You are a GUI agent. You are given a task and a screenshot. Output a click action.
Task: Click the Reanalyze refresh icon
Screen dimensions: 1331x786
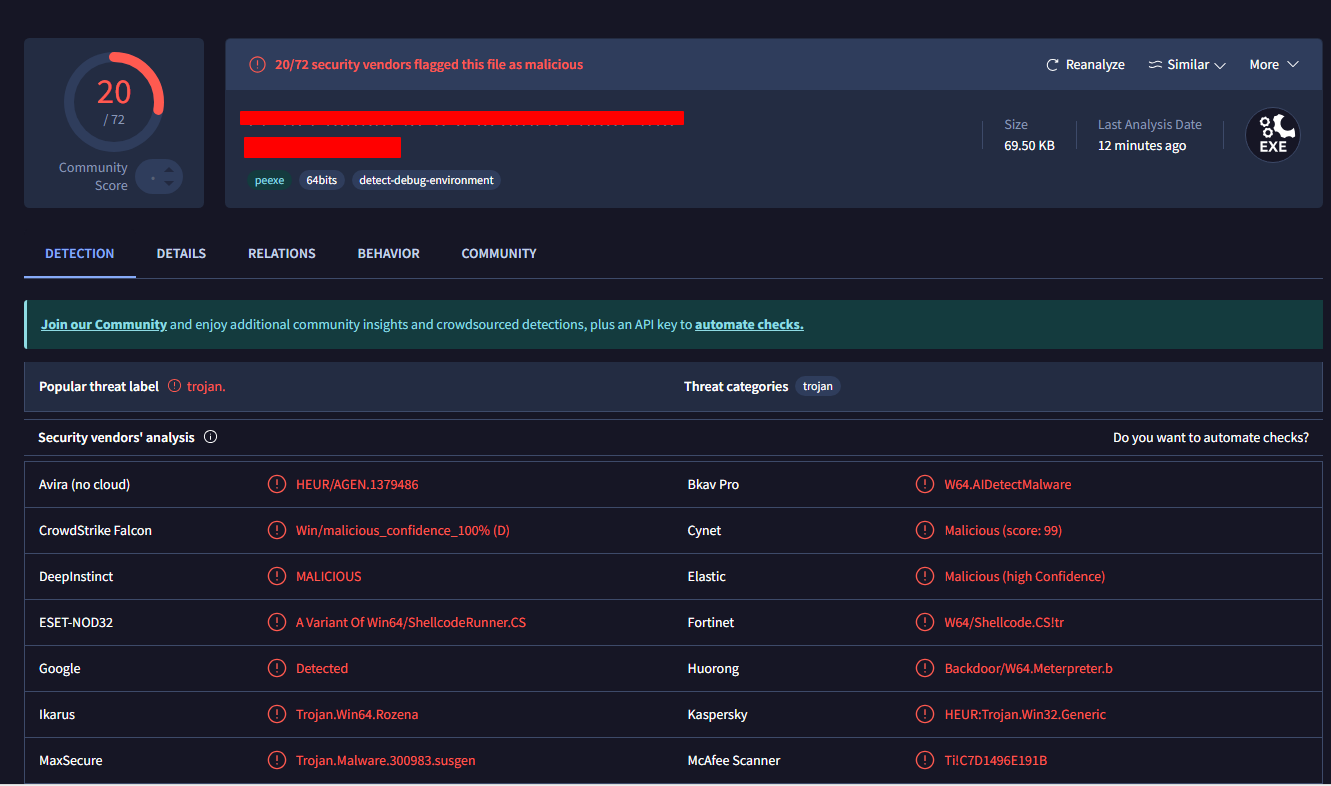pos(1052,64)
